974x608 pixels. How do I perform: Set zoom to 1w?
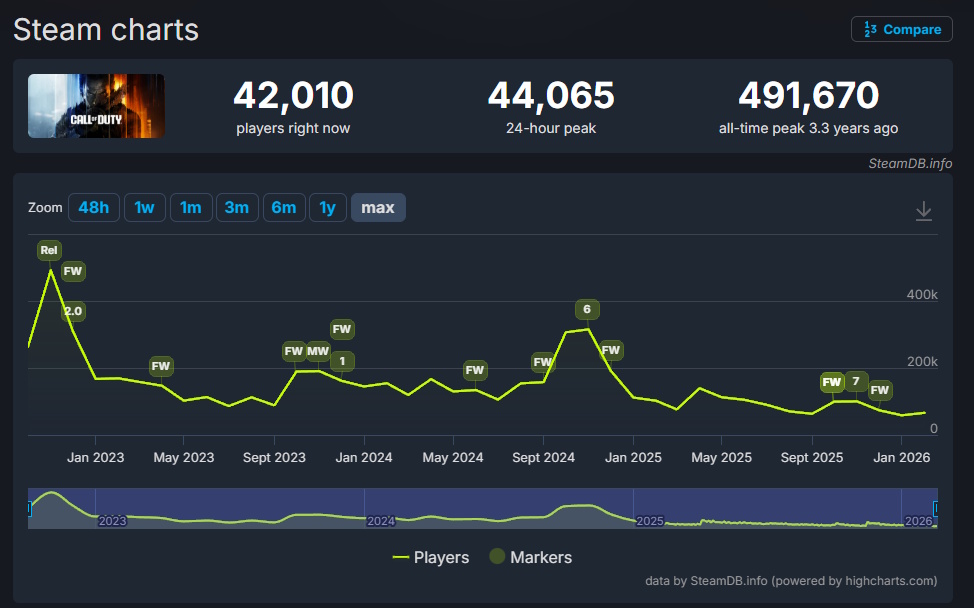[145, 207]
